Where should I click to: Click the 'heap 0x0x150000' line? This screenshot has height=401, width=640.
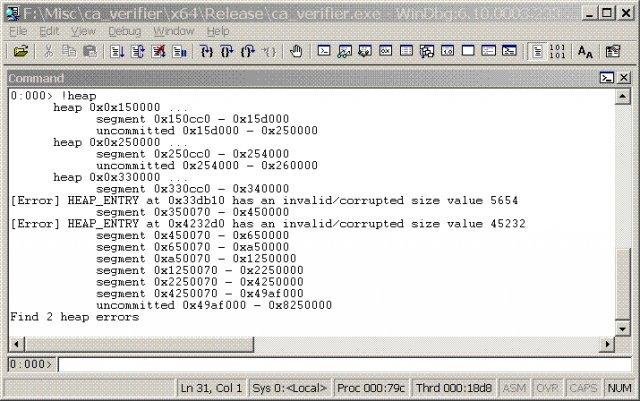121,107
